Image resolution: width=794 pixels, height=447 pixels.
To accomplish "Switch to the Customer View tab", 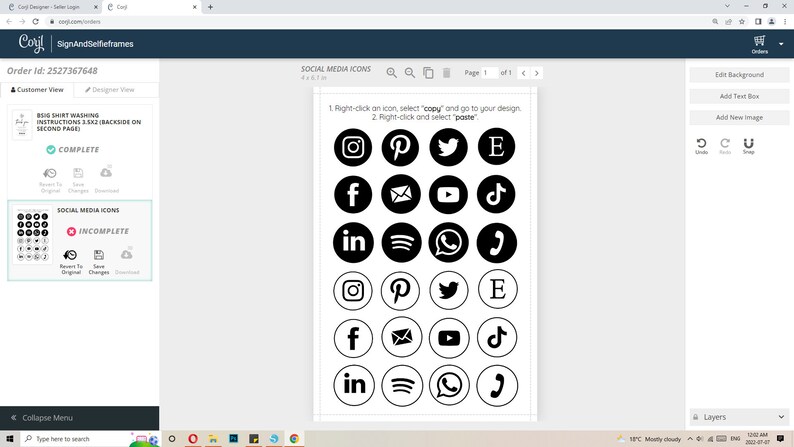I will click(37, 90).
